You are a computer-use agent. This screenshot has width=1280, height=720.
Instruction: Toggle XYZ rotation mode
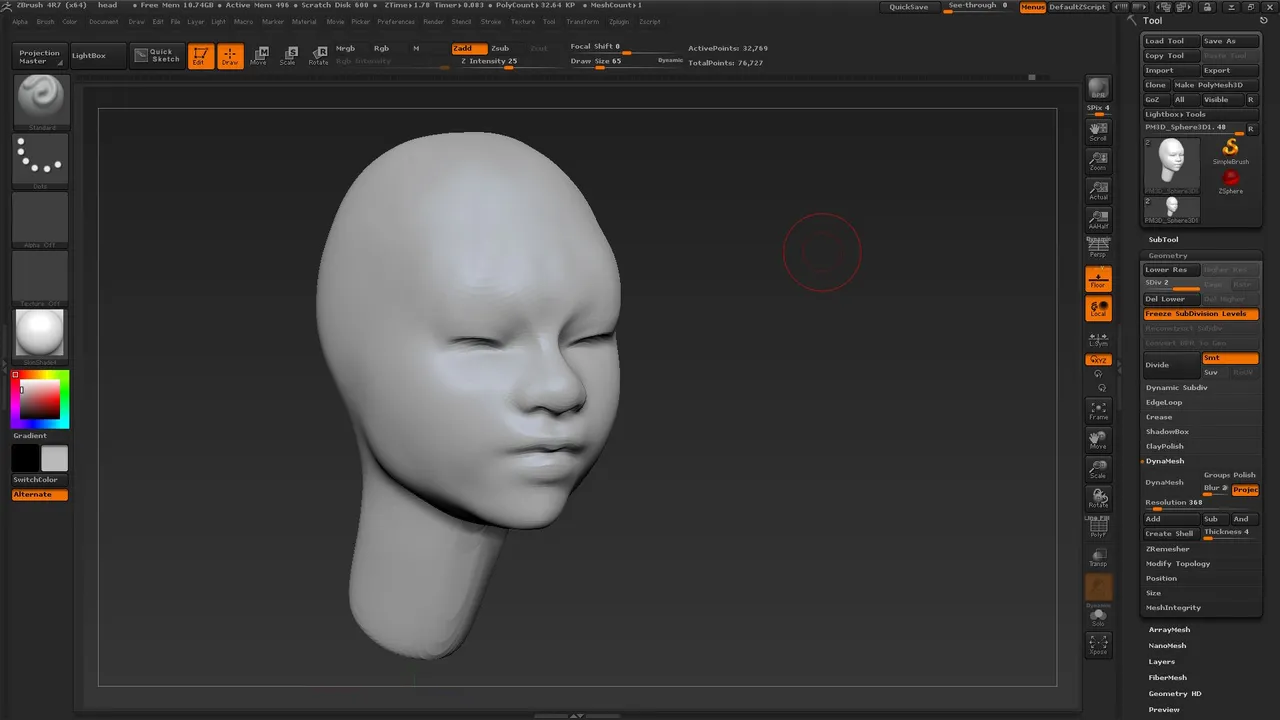tap(1098, 360)
